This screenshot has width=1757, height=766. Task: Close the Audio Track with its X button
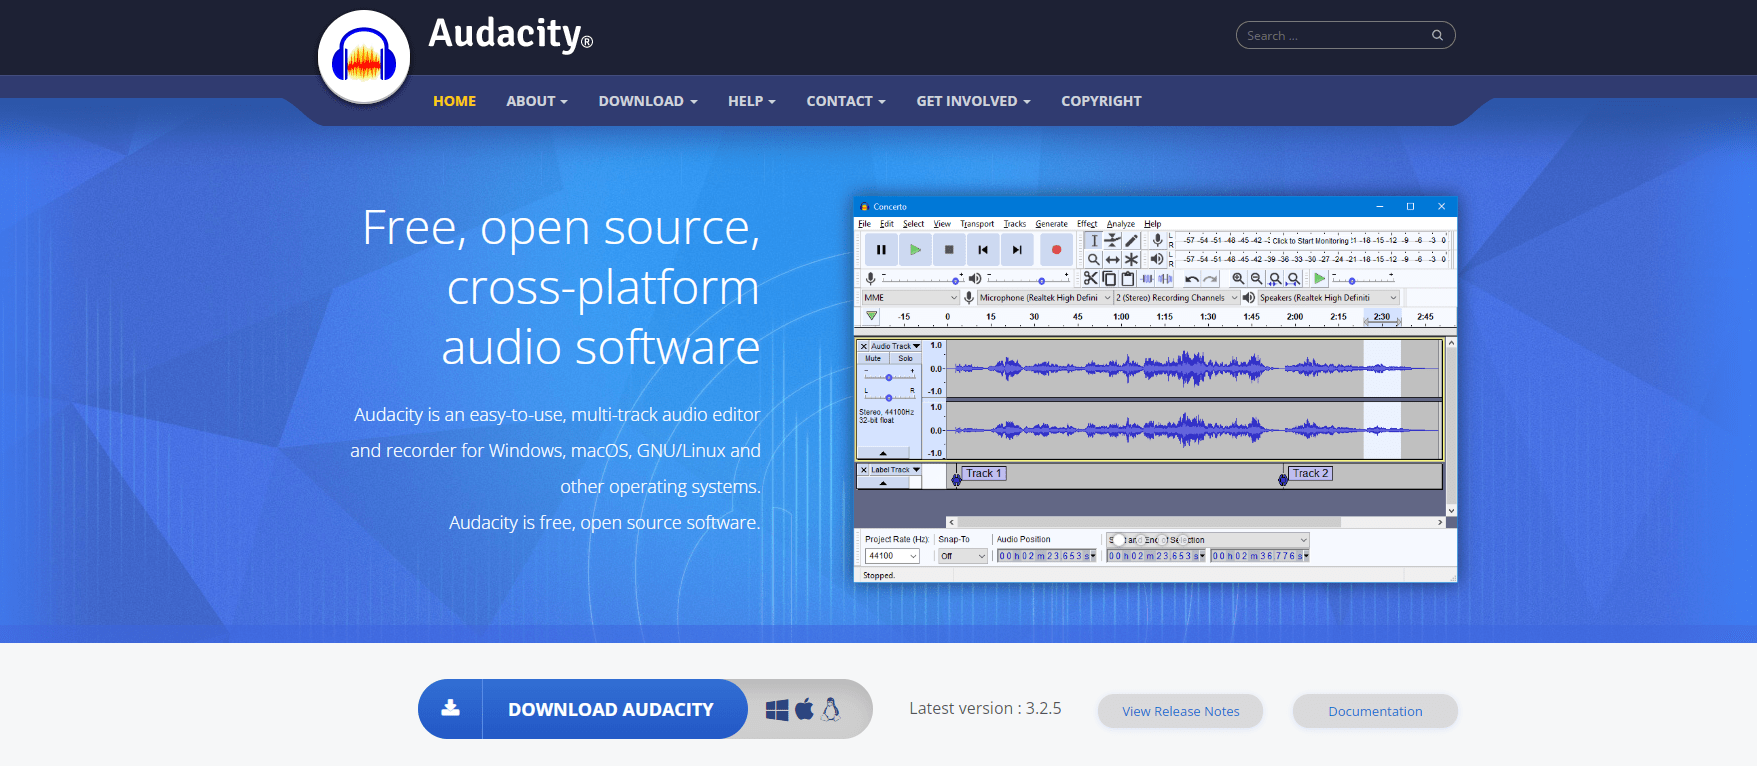(864, 346)
